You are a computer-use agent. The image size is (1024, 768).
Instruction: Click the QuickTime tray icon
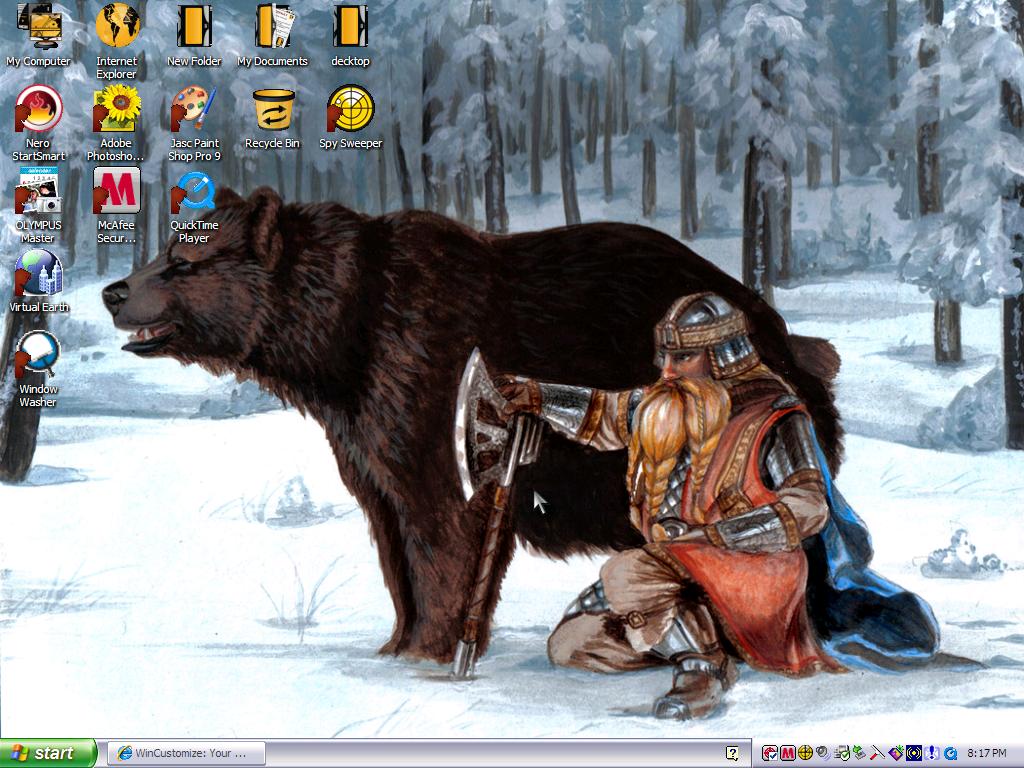tap(950, 753)
